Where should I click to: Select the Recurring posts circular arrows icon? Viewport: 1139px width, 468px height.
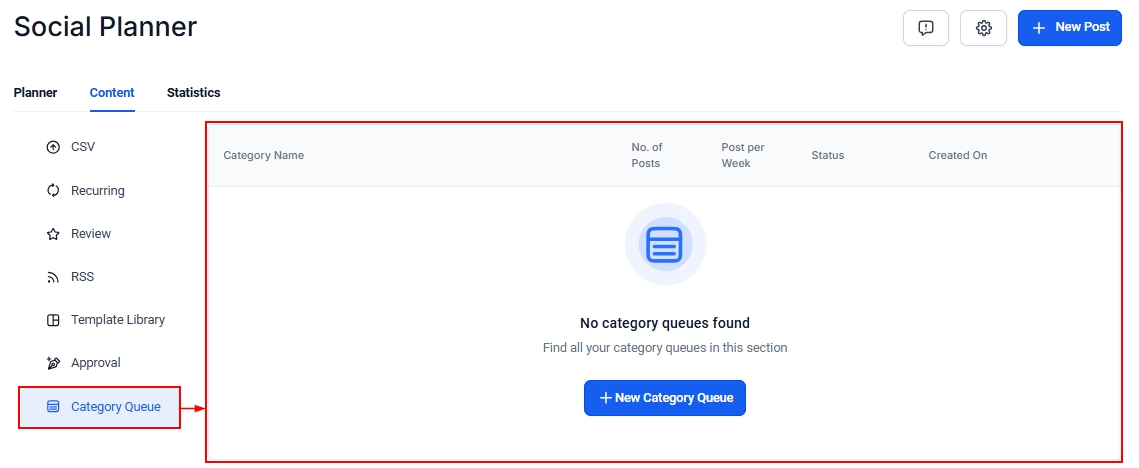click(x=54, y=191)
